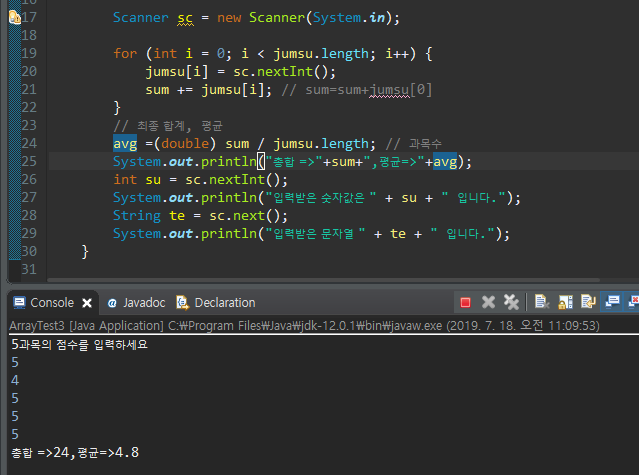Image resolution: width=639 pixels, height=475 pixels.
Task: Click the console prompt 5과목의 점수를 입력하세요
Action: click(79, 345)
